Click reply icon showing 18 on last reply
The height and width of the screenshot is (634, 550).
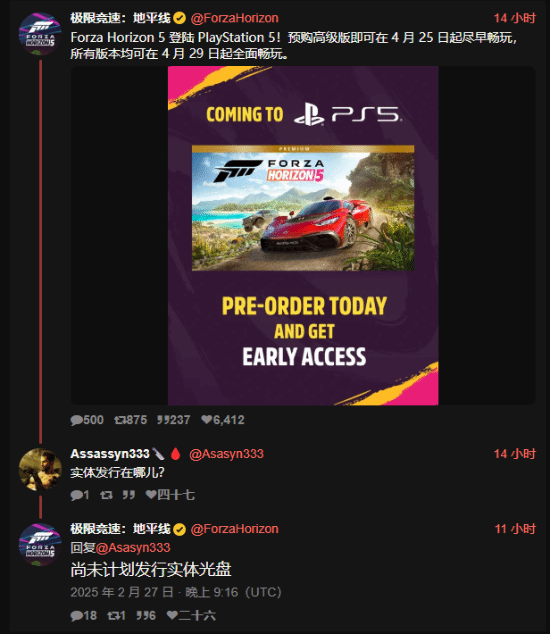click(x=76, y=616)
